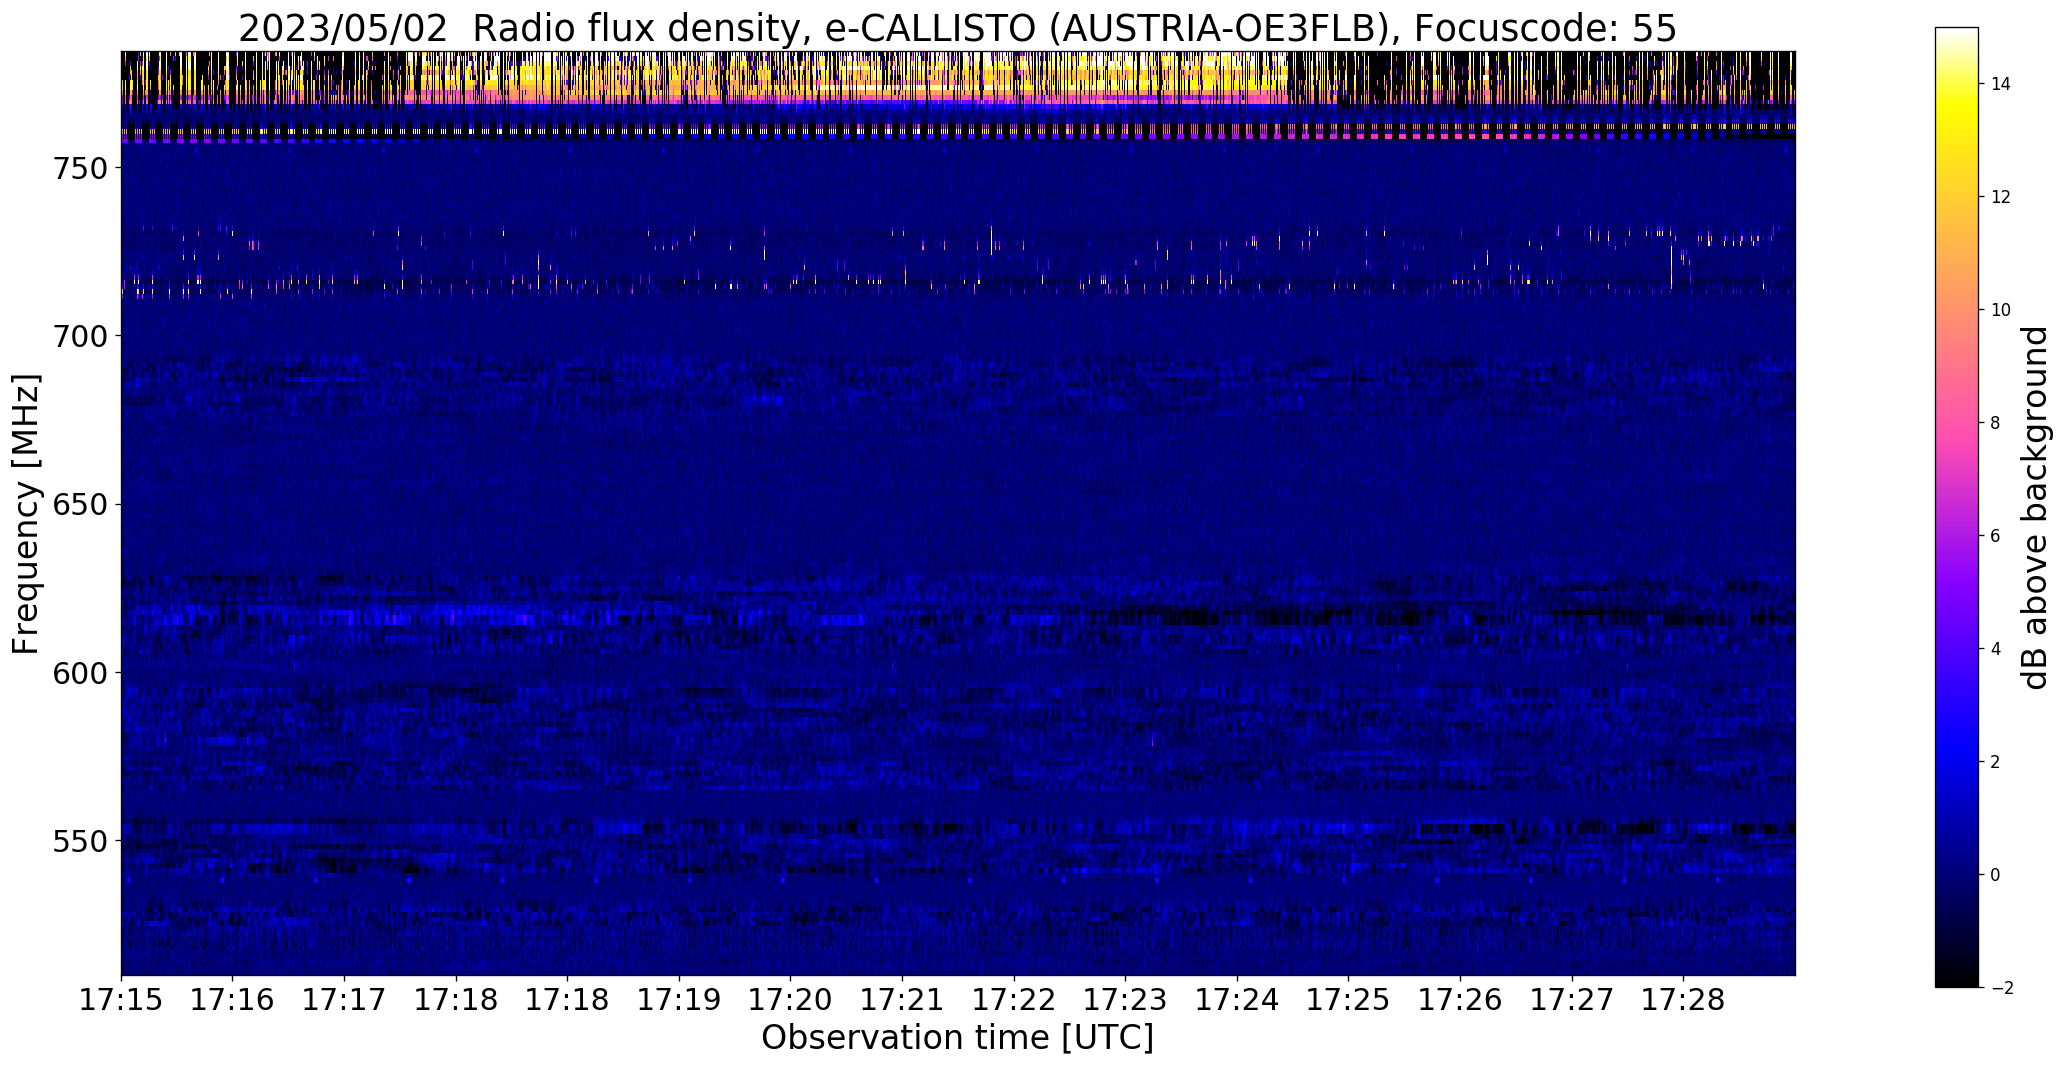Viewport: 2066px width, 1067px height.
Task: Click the 17:26 time tick label
Action: 1461,1000
